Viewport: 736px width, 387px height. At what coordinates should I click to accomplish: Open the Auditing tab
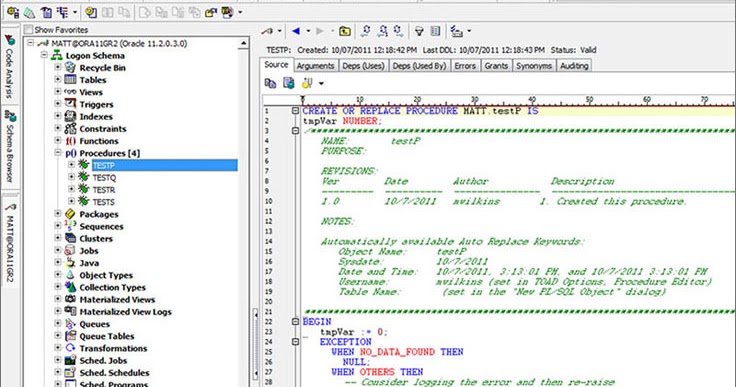click(x=574, y=66)
